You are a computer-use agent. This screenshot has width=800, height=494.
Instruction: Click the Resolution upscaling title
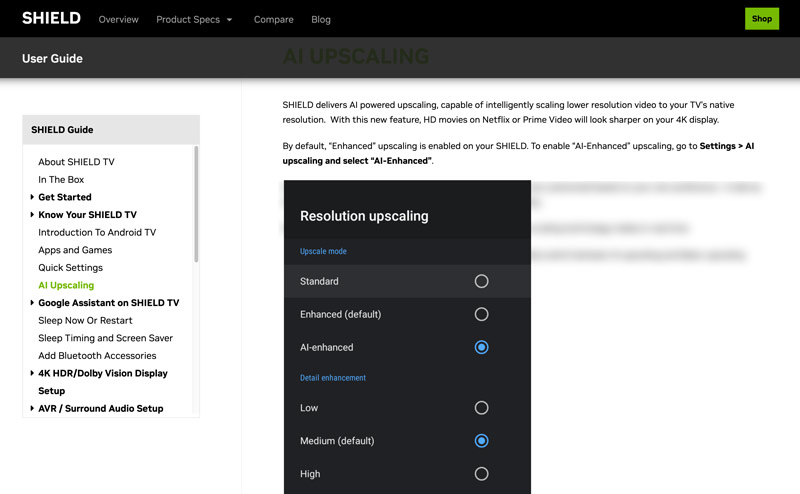(x=364, y=216)
